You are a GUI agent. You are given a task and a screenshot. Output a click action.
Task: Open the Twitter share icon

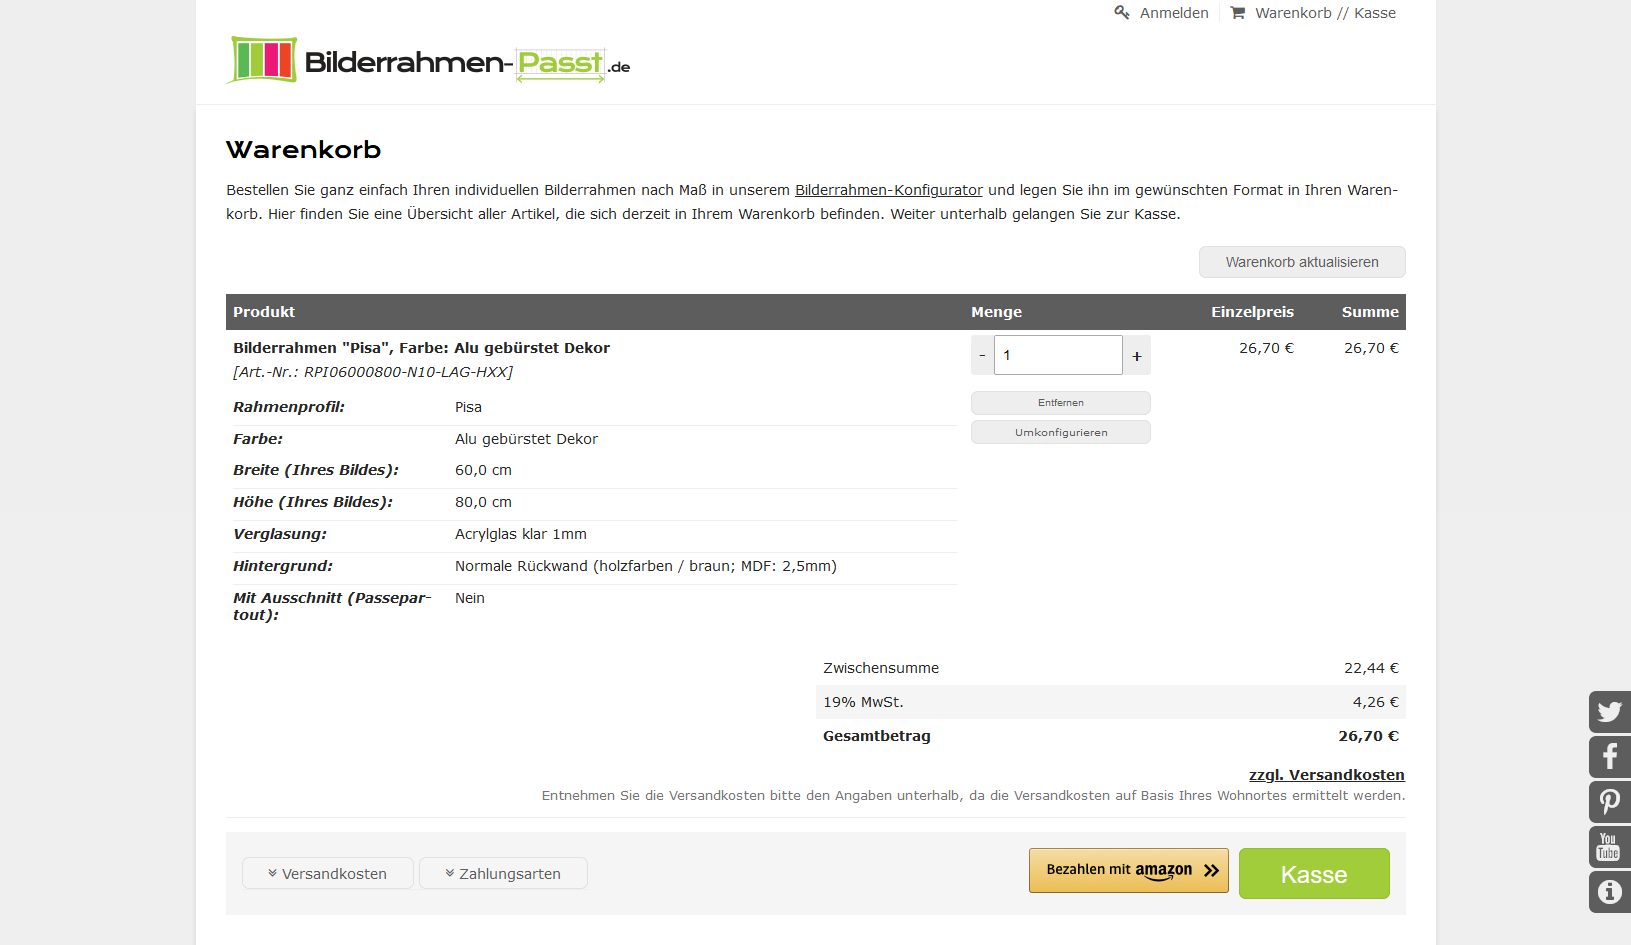point(1609,712)
